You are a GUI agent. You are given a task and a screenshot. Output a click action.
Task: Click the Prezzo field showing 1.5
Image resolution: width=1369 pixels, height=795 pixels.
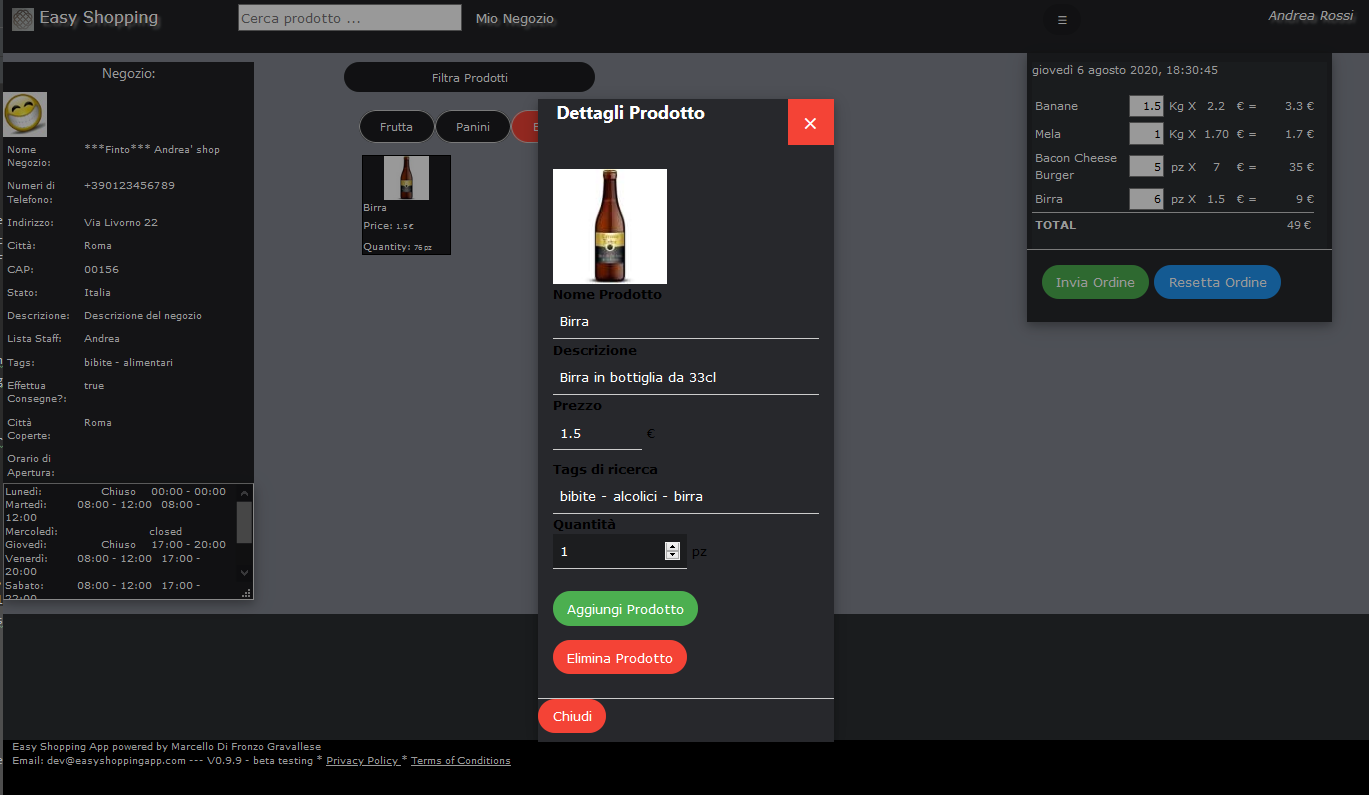(597, 434)
